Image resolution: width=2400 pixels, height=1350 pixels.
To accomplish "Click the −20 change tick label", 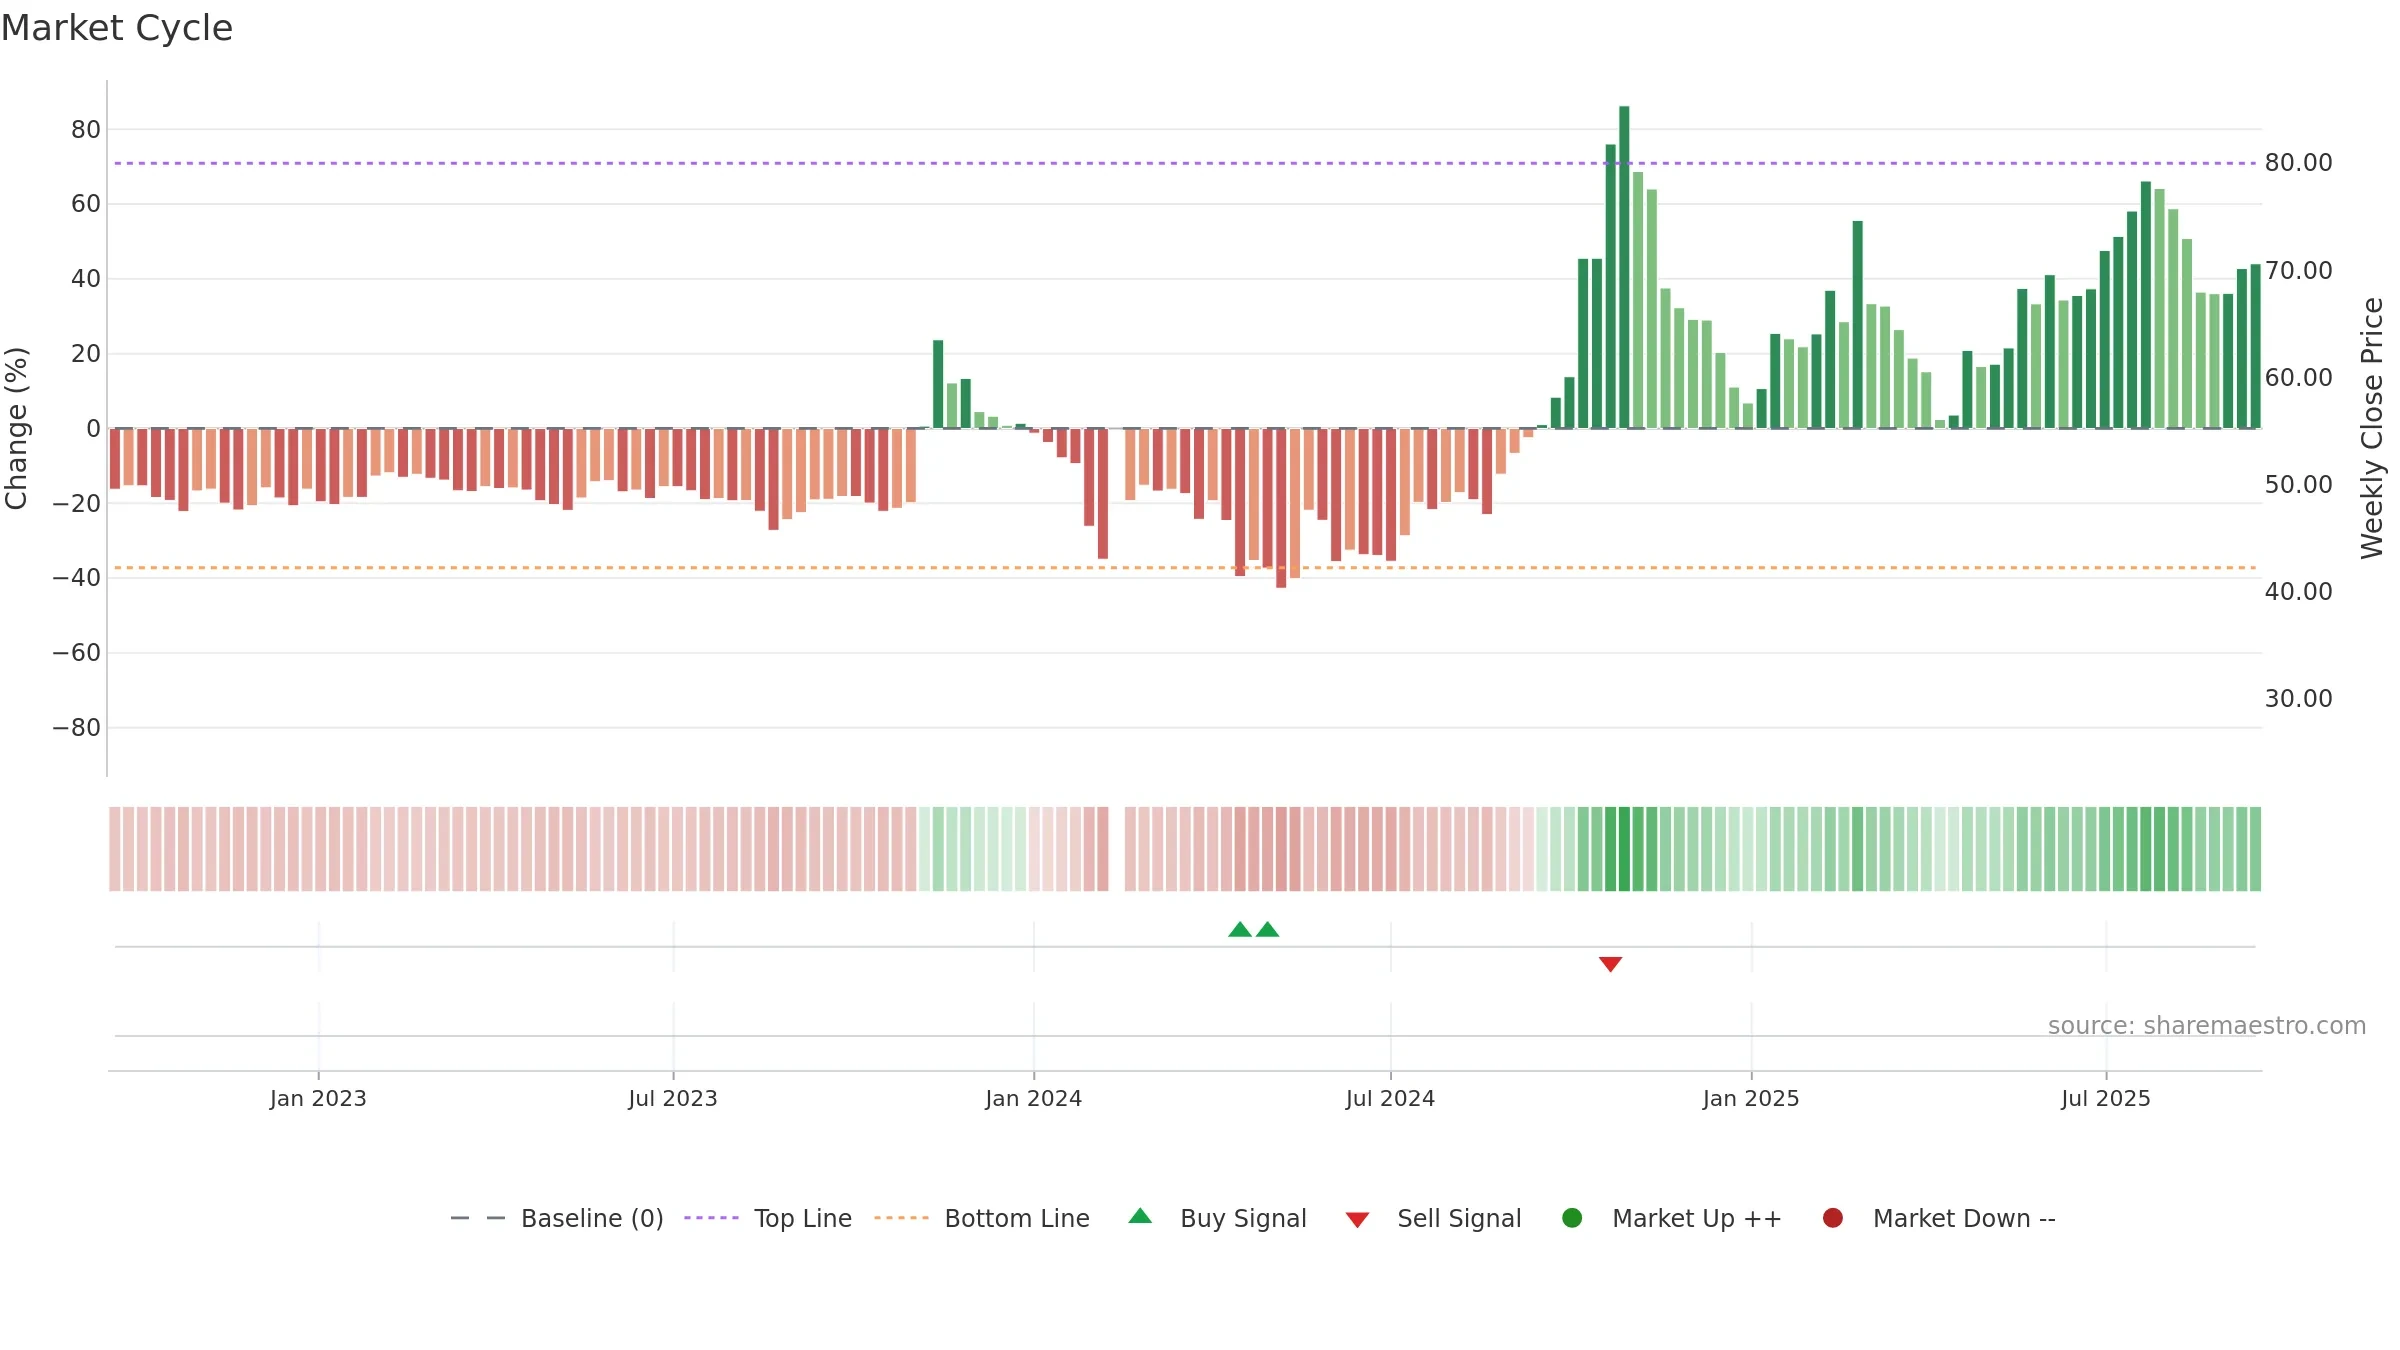I will pos(76,504).
